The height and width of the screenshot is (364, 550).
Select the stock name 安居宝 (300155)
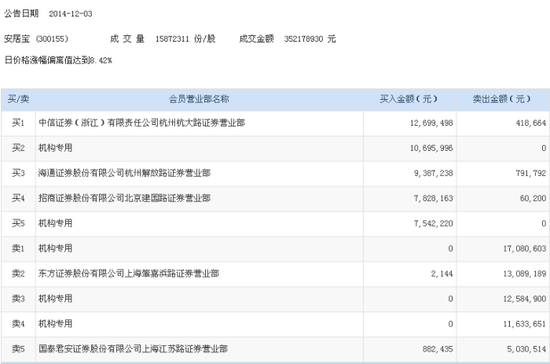(36, 39)
